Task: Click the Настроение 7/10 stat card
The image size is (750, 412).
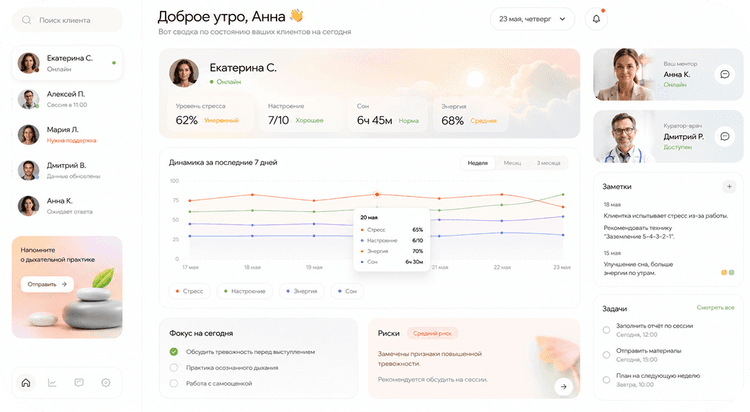Action: [300, 114]
